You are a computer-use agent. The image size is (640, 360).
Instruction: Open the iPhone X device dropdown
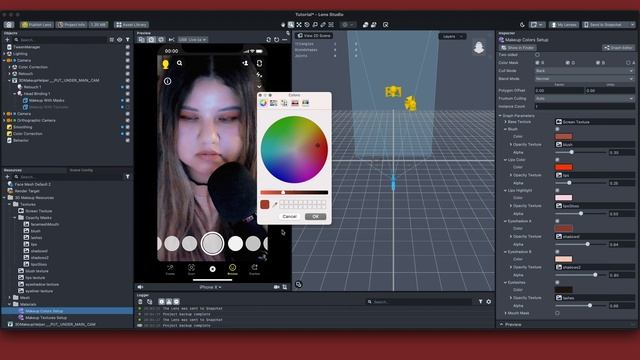[211, 287]
